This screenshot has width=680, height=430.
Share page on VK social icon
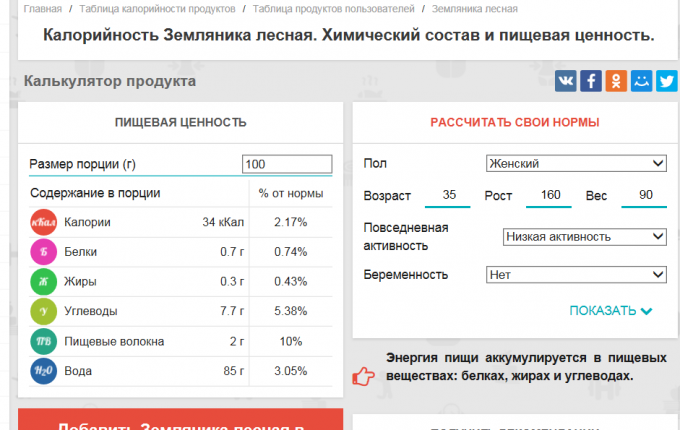pyautogui.click(x=566, y=81)
